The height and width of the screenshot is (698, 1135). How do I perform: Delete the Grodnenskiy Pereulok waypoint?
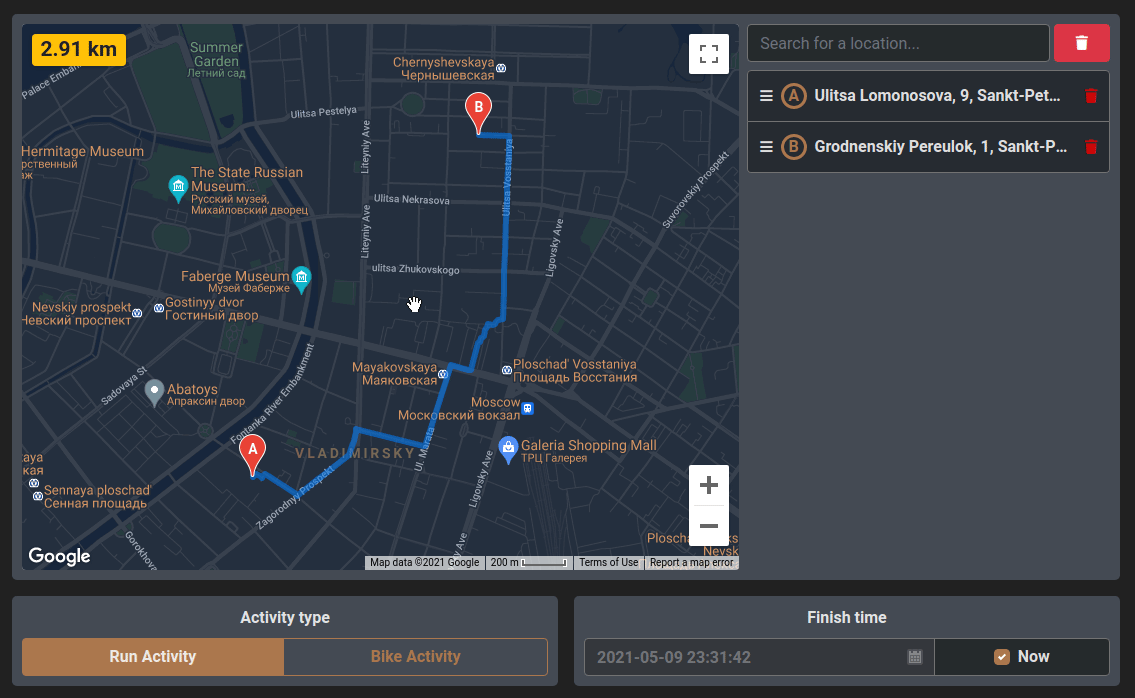click(1091, 147)
